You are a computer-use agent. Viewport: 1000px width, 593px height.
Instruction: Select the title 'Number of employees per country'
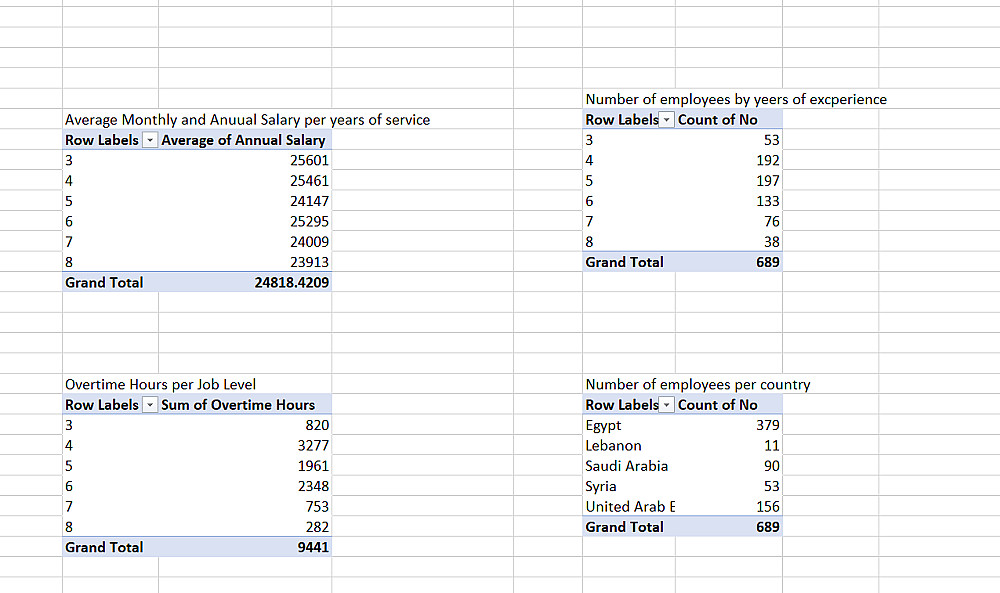coord(698,384)
